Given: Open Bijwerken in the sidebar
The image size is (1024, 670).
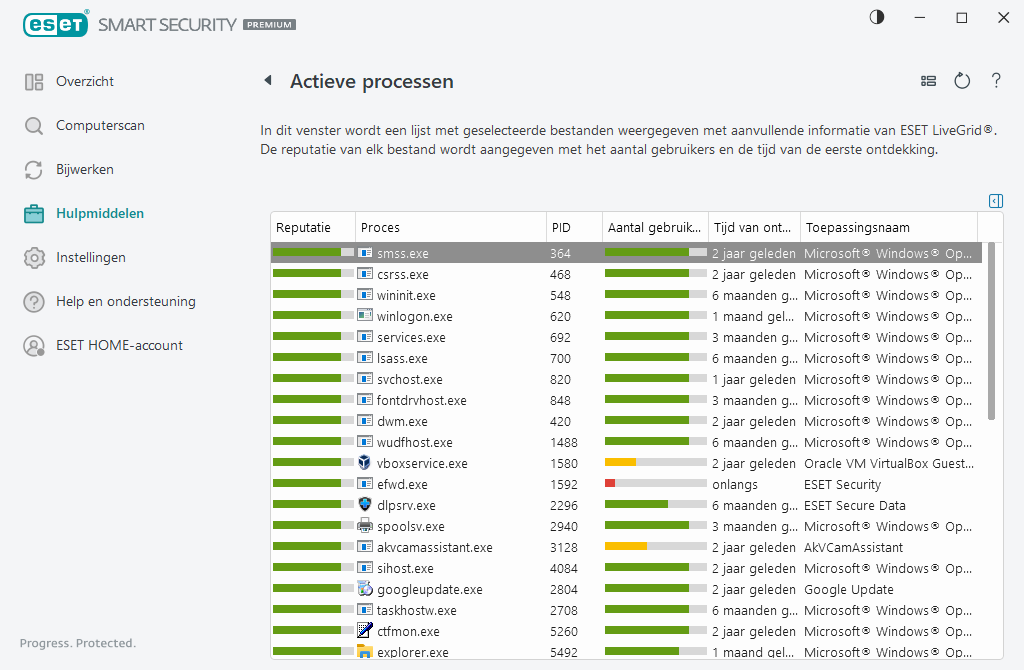Looking at the screenshot, I should (85, 169).
